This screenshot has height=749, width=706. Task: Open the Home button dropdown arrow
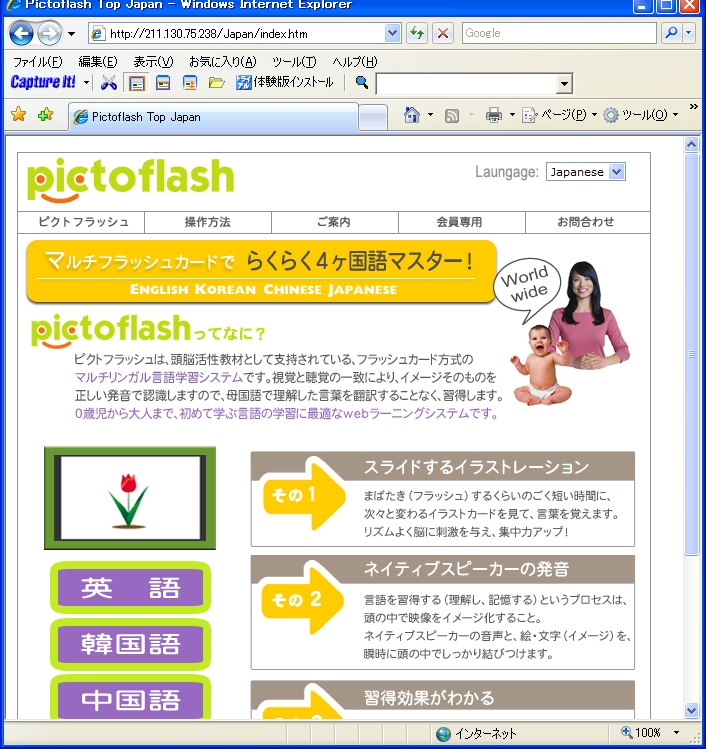[x=430, y=115]
